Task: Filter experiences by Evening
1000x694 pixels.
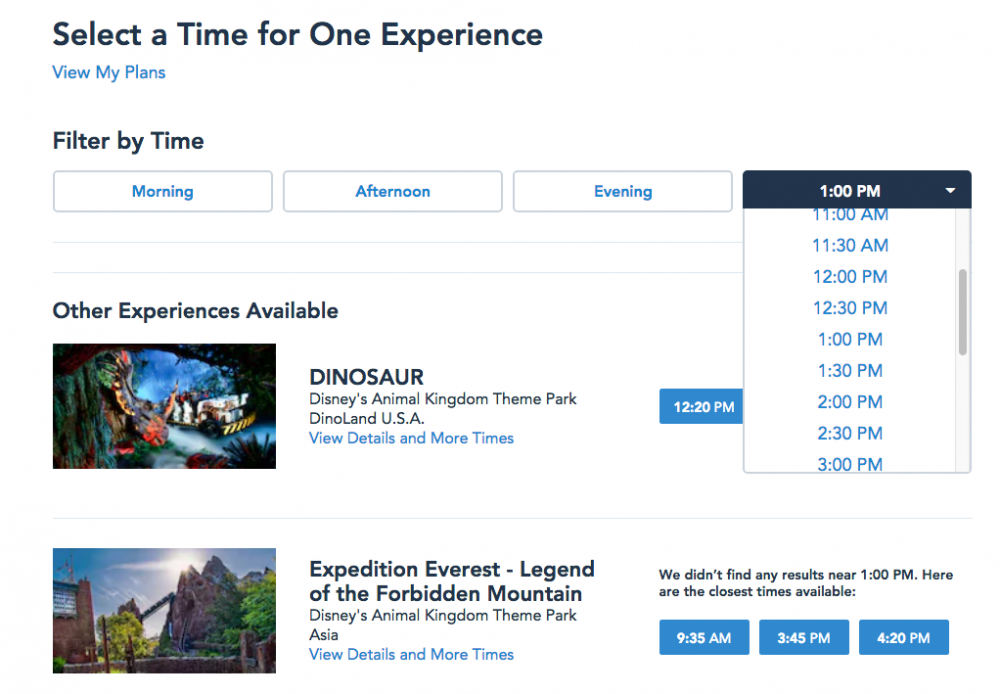Action: (622, 191)
